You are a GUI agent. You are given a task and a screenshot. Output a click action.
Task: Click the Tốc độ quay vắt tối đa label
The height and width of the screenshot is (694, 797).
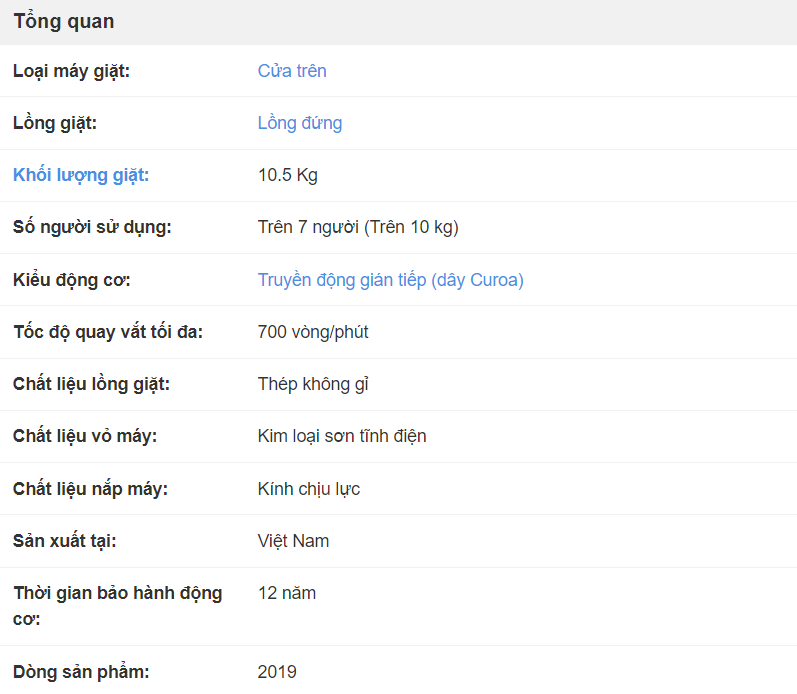click(108, 332)
